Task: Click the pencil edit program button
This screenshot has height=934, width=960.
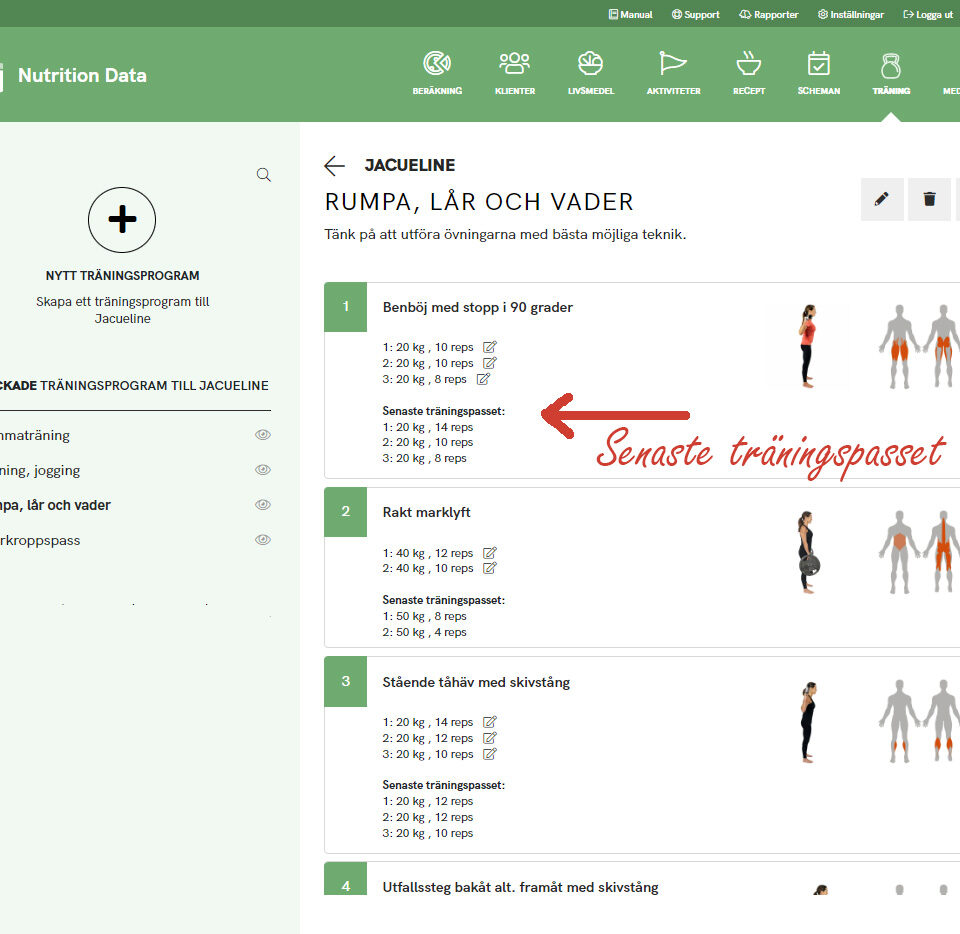Action: [881, 200]
